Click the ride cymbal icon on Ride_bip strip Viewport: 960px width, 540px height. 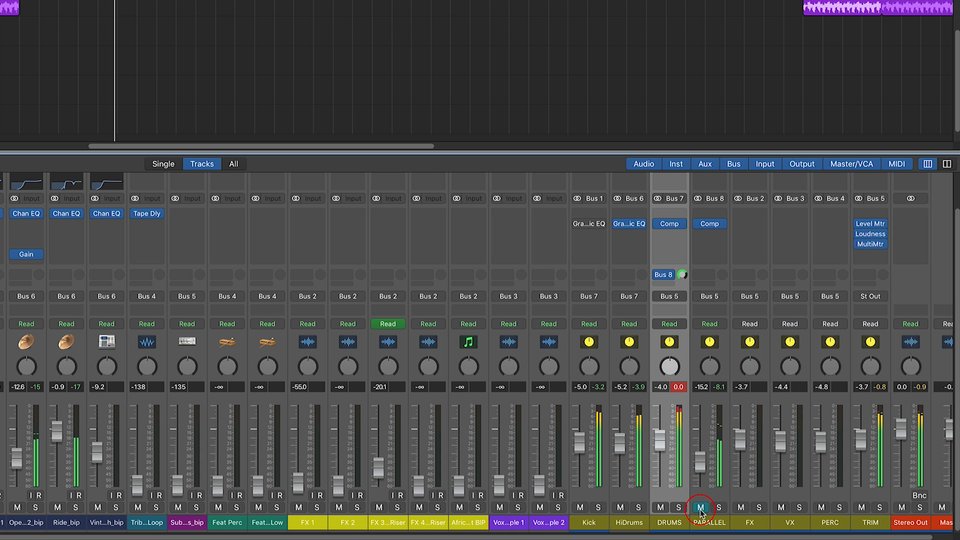[x=66, y=342]
